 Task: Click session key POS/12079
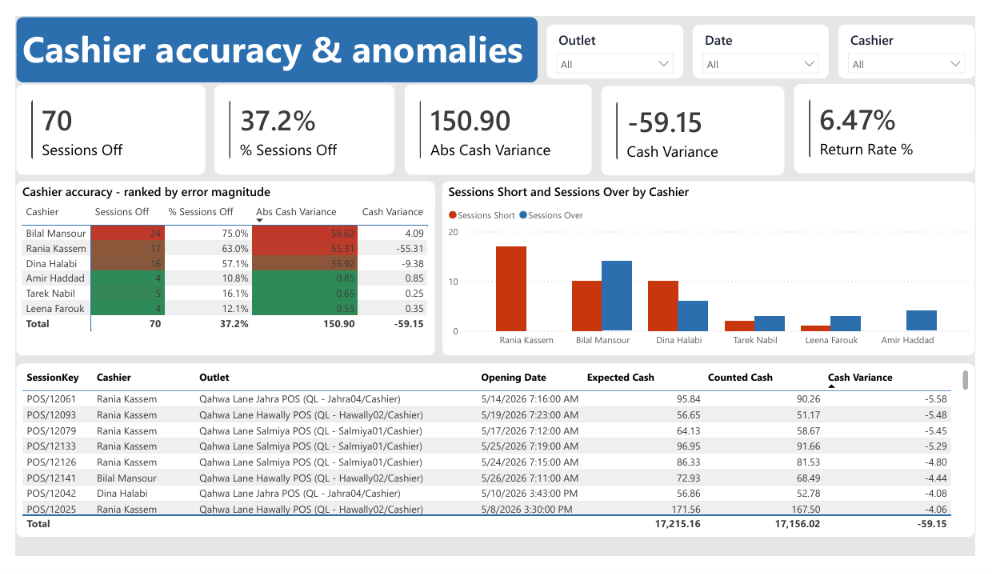point(51,431)
